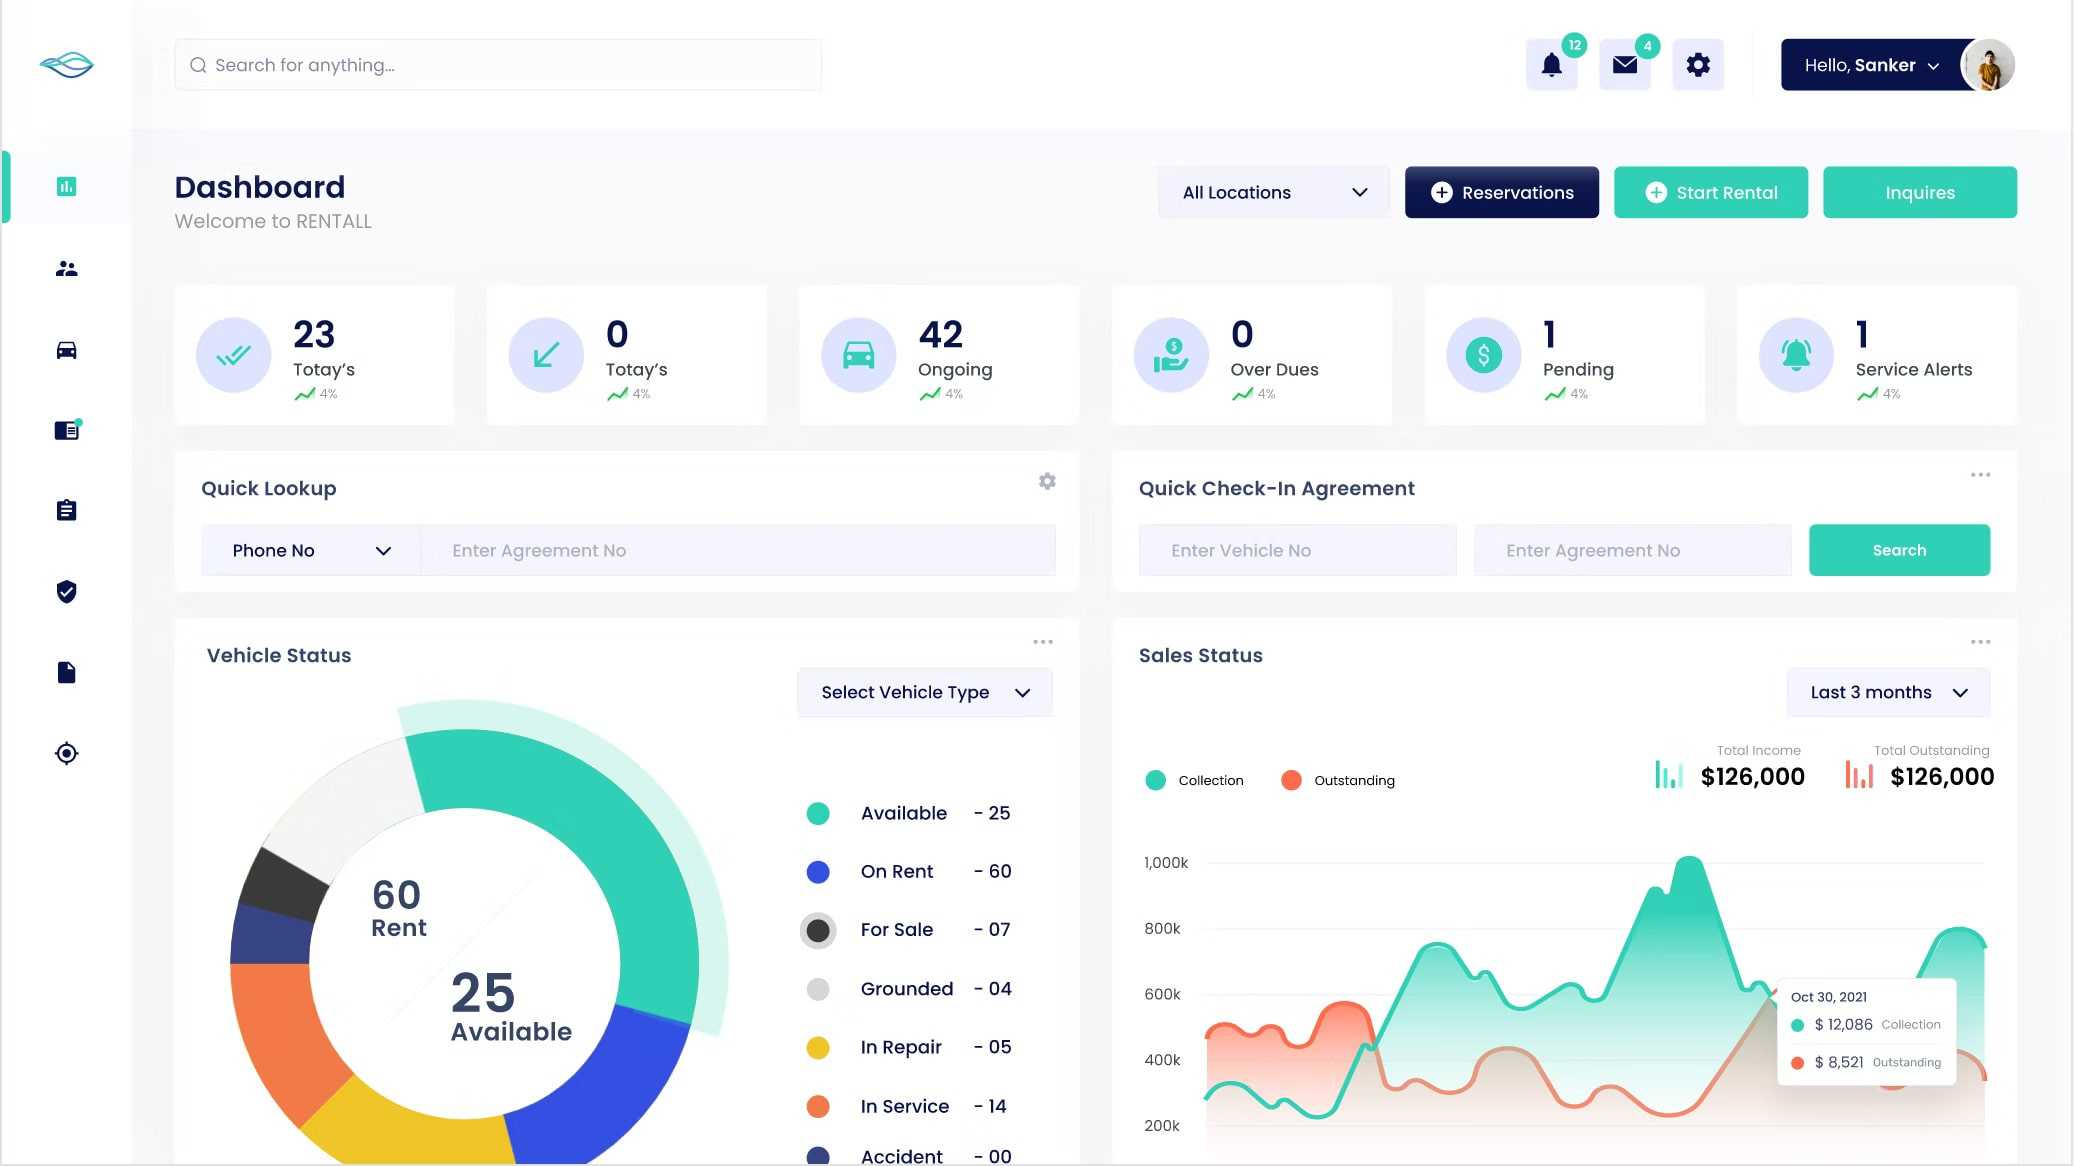Open the mail messages icon
This screenshot has height=1166, width=2074.
pos(1625,65)
